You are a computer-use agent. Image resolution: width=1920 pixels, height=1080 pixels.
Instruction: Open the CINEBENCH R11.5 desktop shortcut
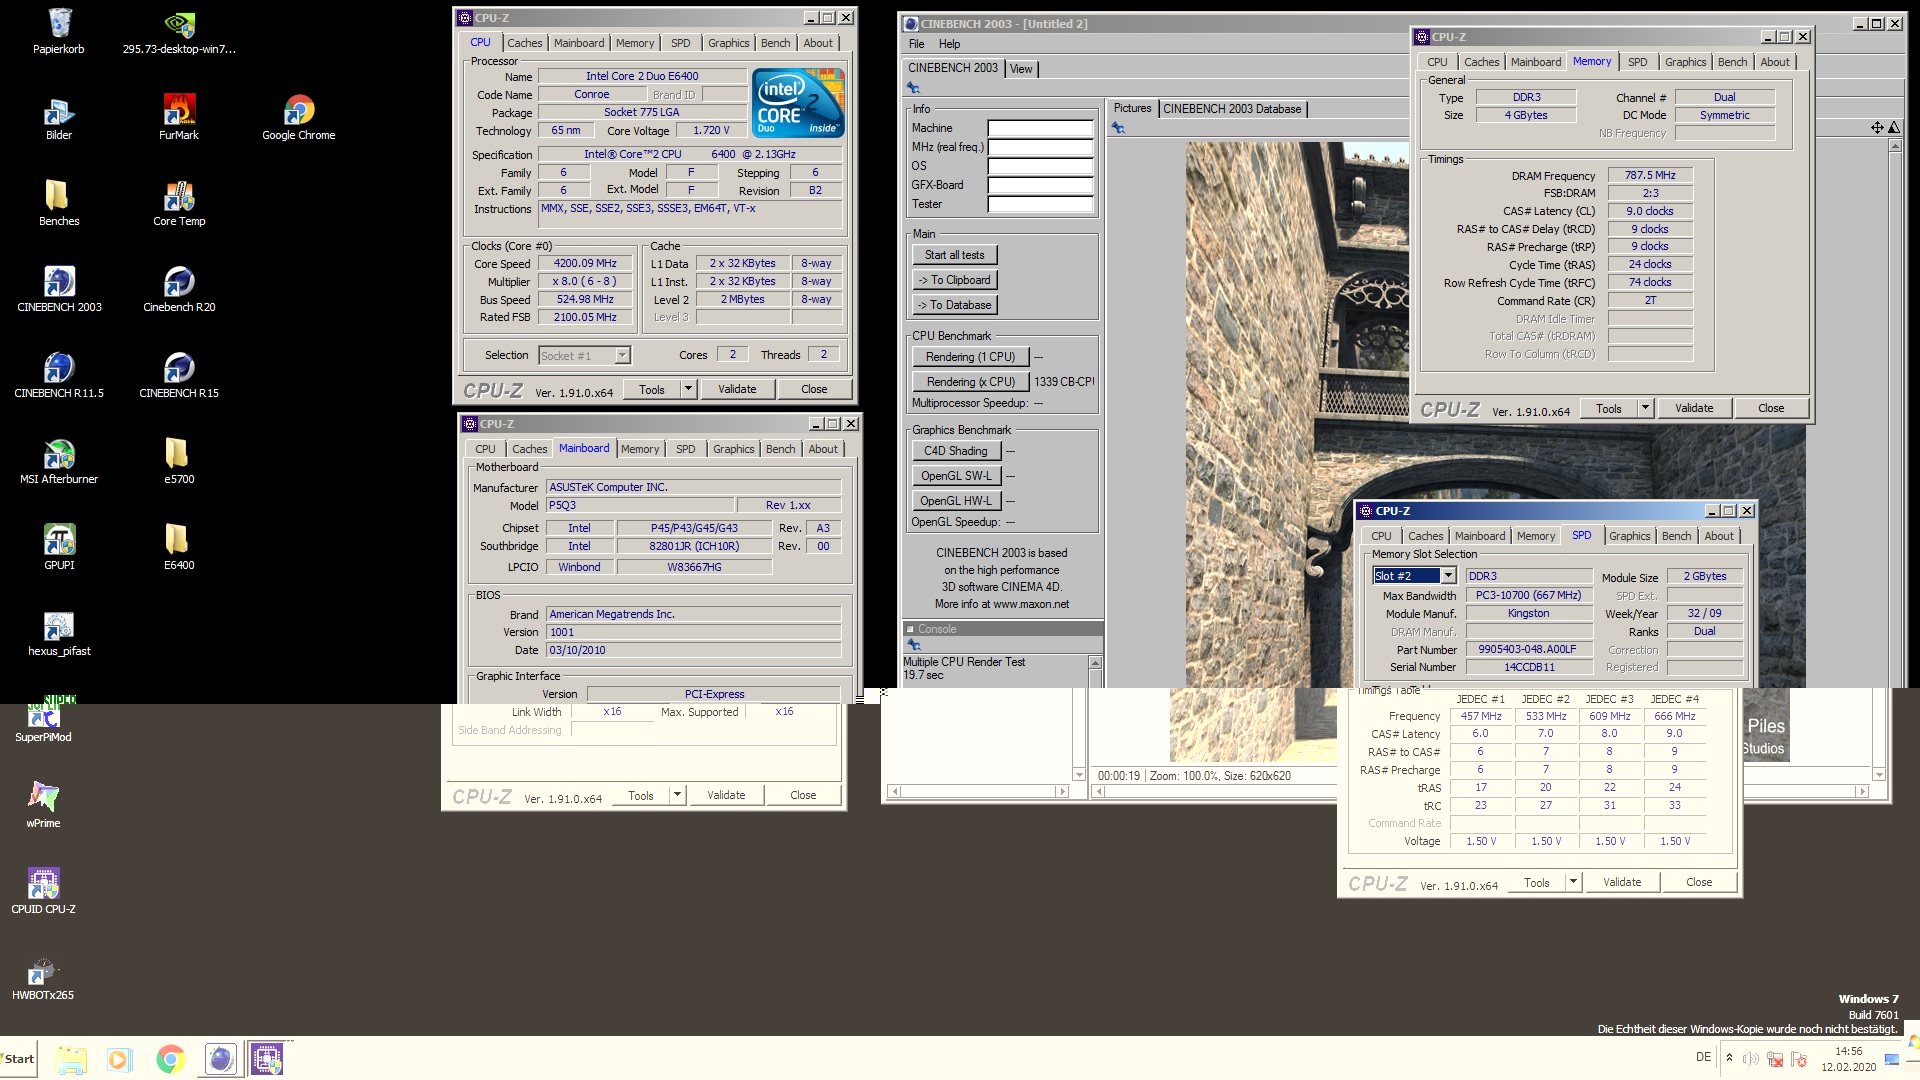click(59, 375)
